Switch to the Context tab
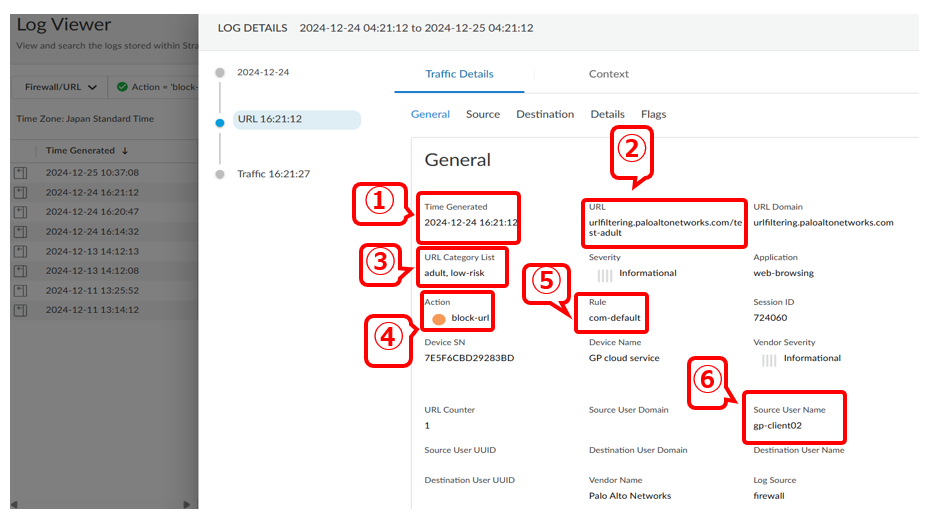Viewport: 952px width, 526px height. pyautogui.click(x=608, y=74)
